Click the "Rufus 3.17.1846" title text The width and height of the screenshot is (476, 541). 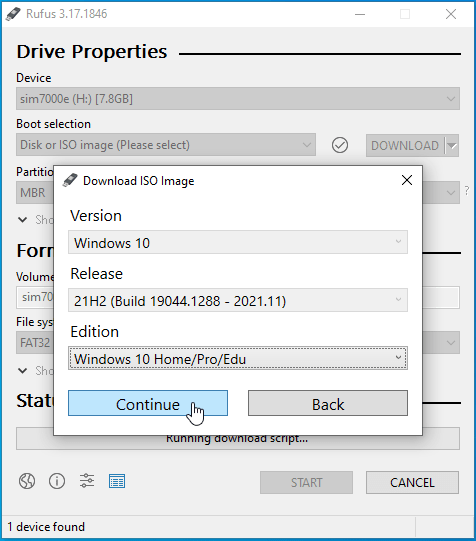[x=67, y=14]
